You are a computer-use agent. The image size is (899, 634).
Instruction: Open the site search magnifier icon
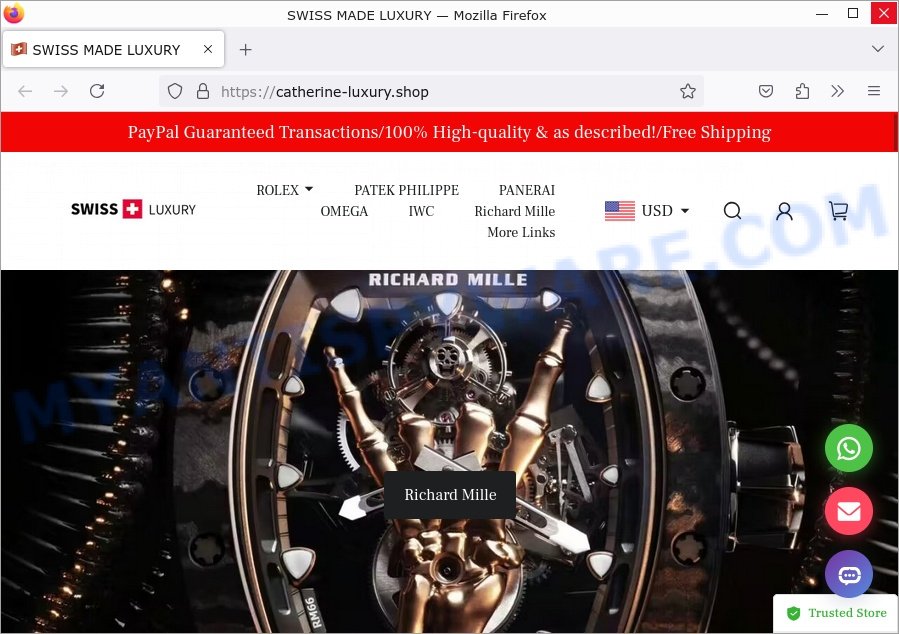(732, 211)
